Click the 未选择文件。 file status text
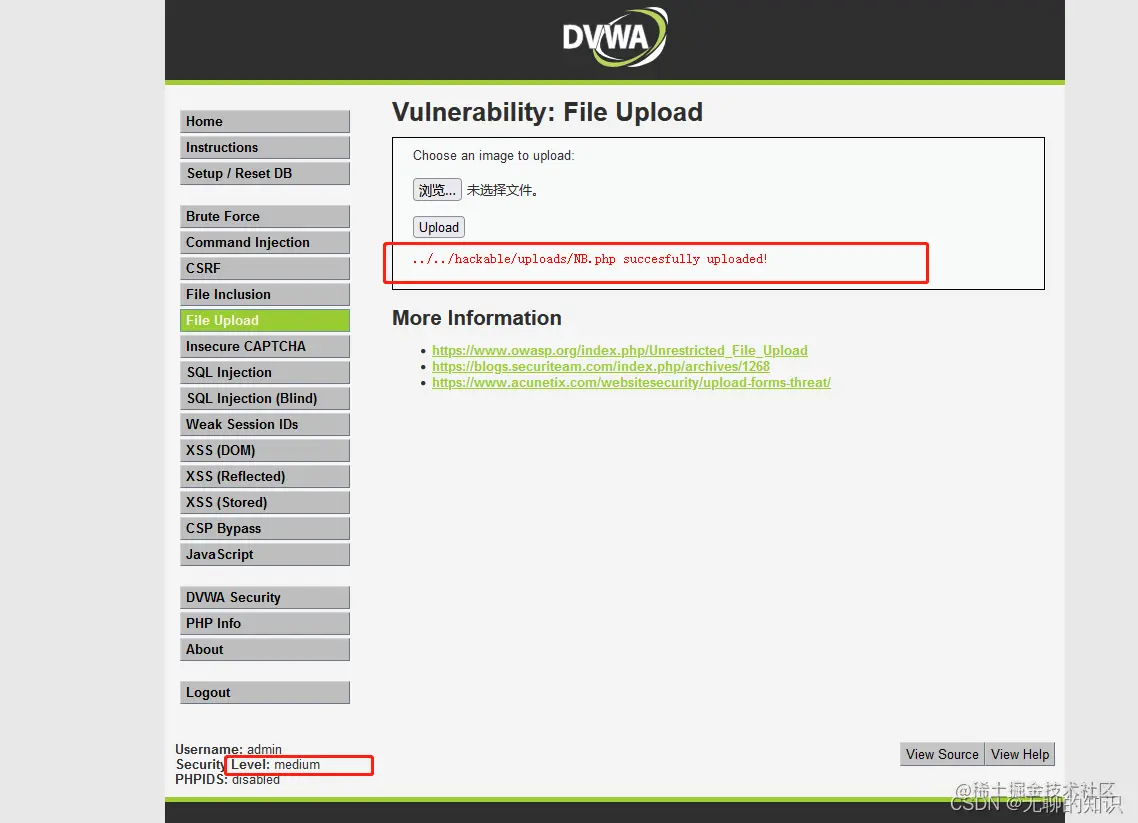 coord(502,190)
